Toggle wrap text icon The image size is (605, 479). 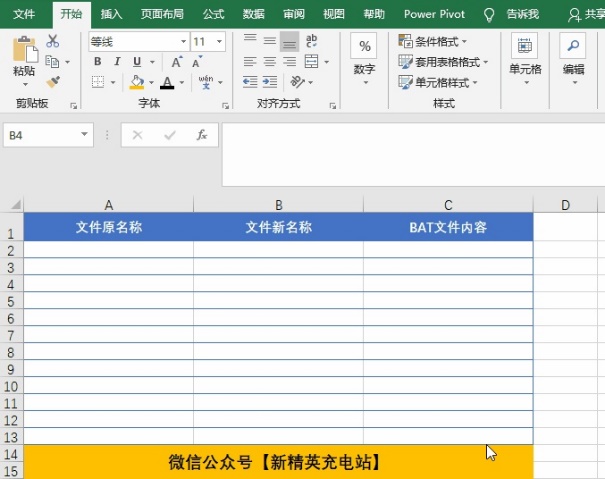[311, 41]
